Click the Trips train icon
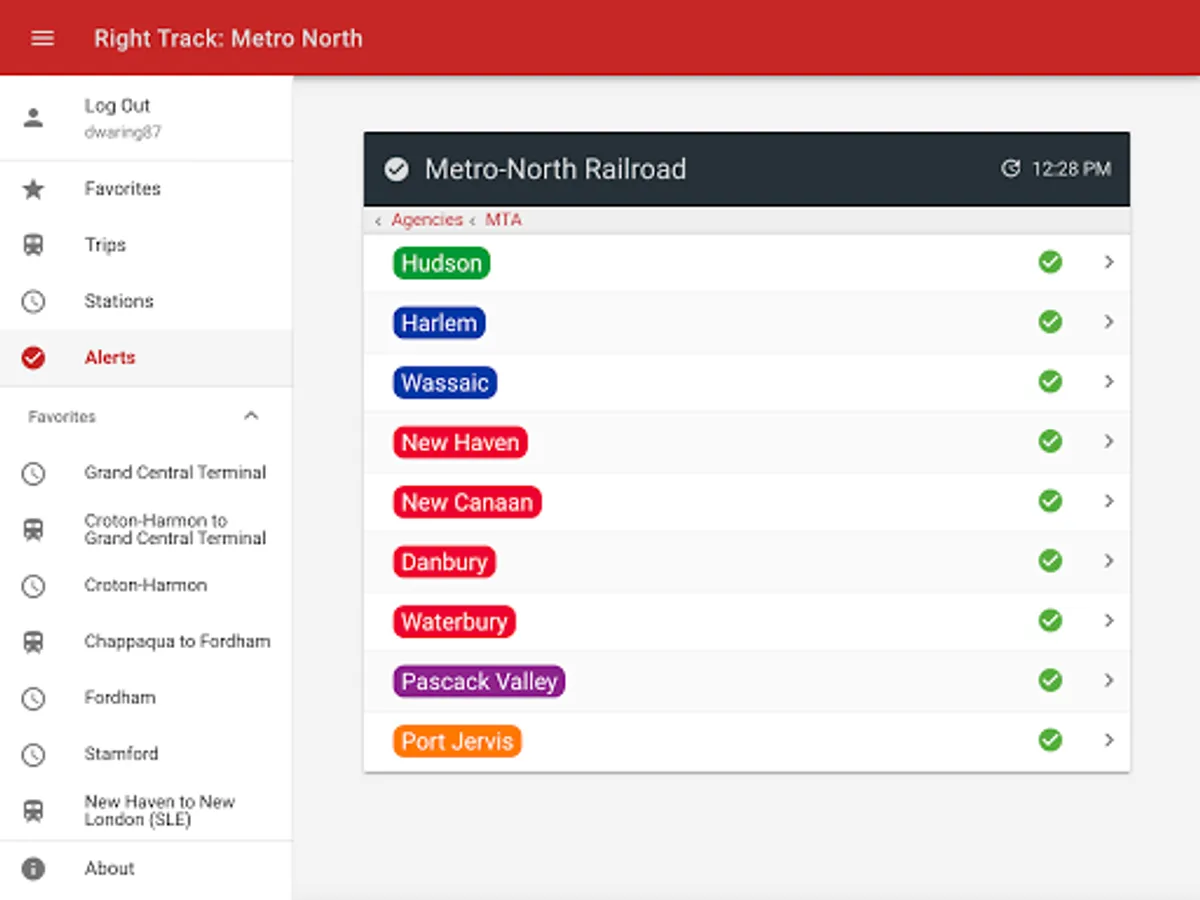The height and width of the screenshot is (900, 1200). click(34, 245)
